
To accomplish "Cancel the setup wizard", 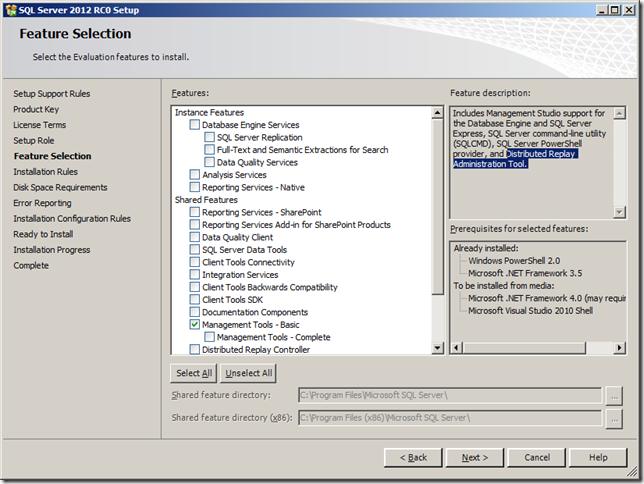I will (x=537, y=457).
